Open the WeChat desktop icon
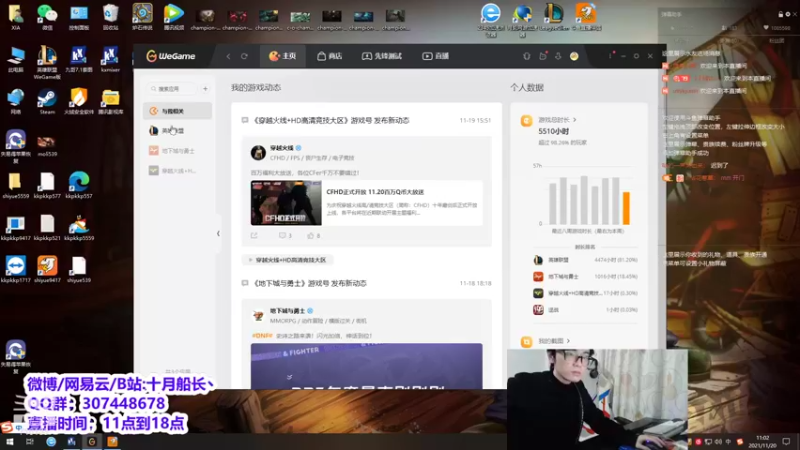 click(47, 16)
